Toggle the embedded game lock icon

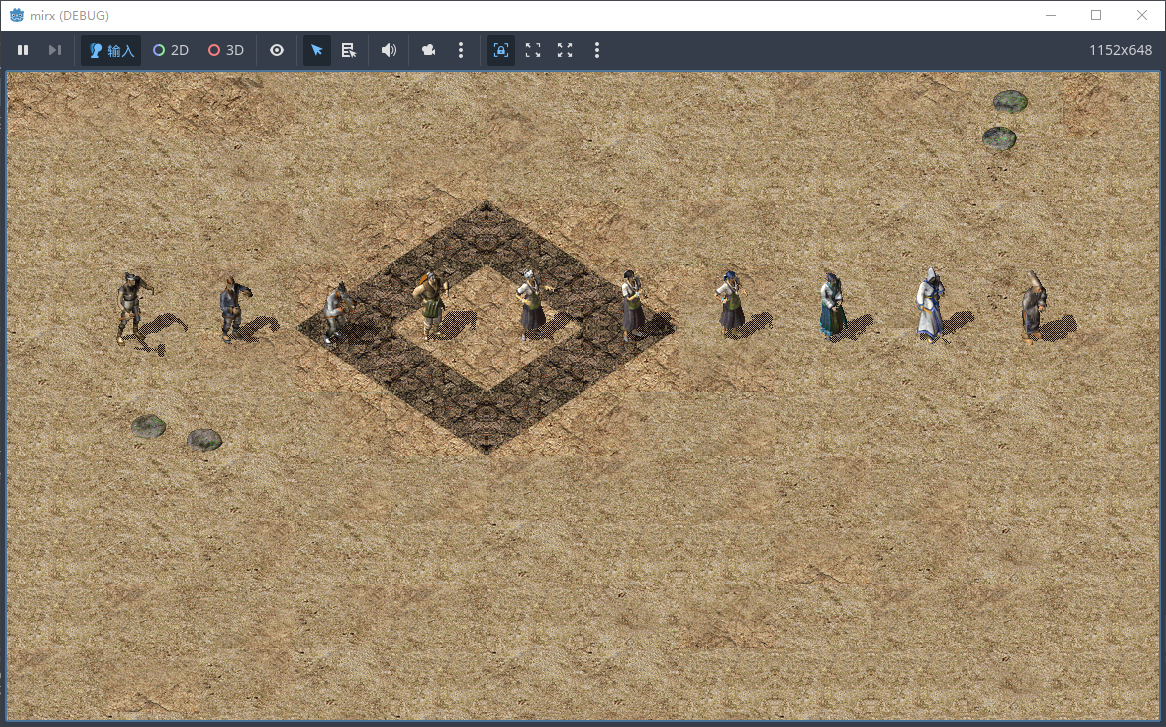pos(501,50)
